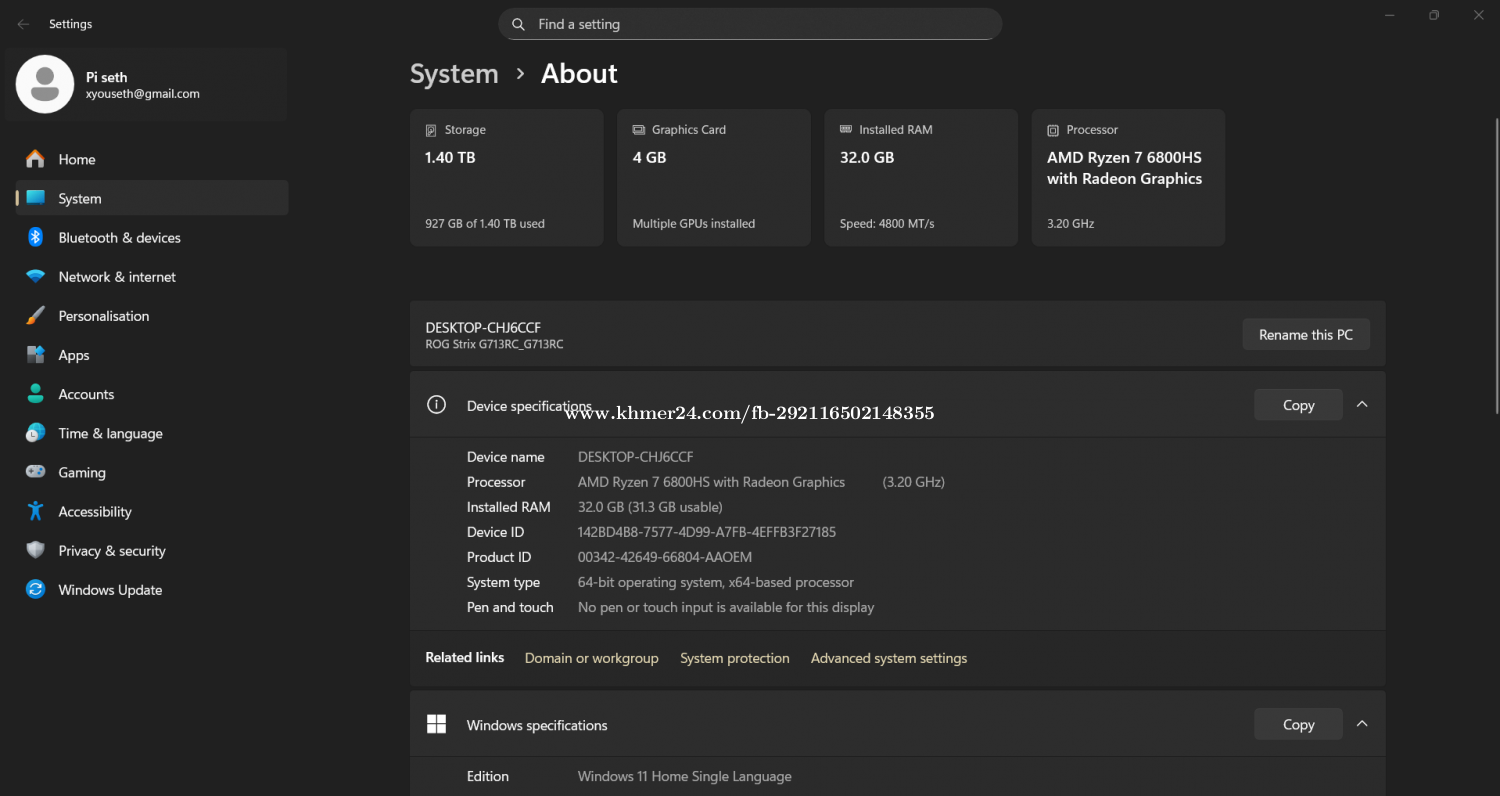This screenshot has width=1500, height=796.
Task: Open Time & language settings
Action: [x=110, y=433]
